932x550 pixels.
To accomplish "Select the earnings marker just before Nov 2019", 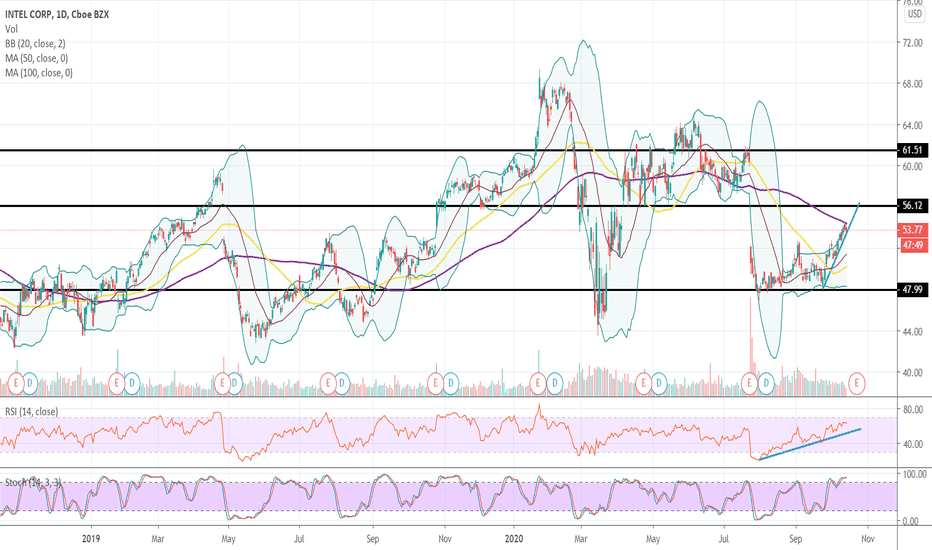I will (x=436, y=384).
